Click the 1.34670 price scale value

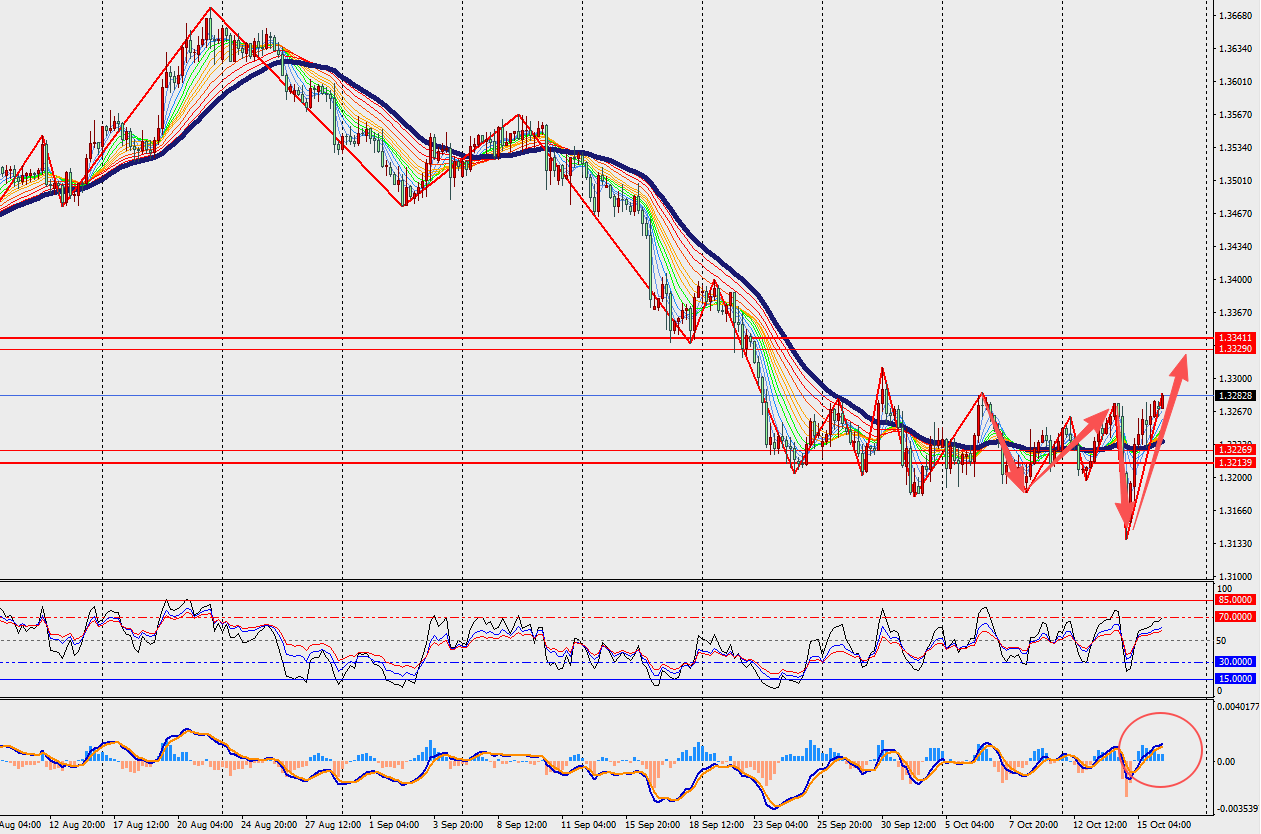click(1236, 214)
